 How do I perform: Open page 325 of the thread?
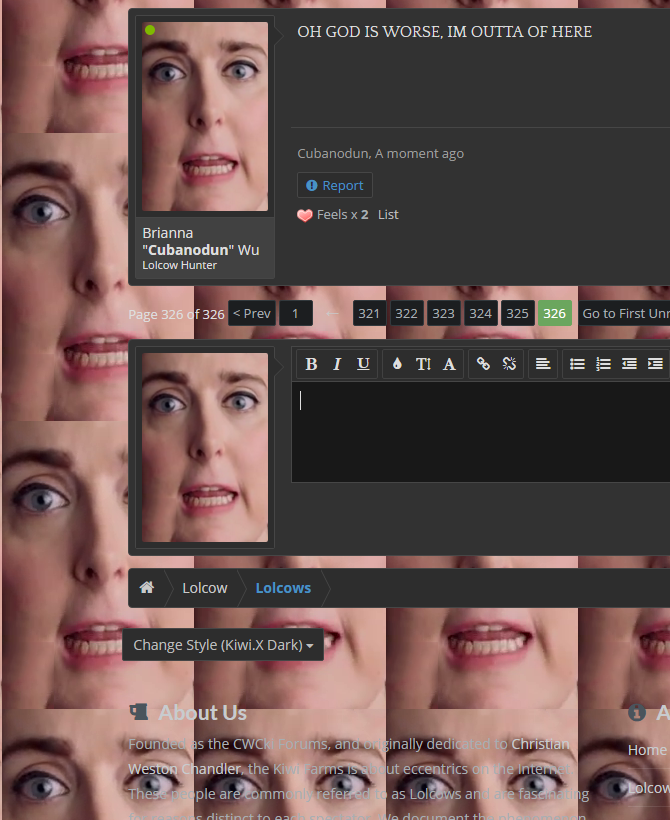click(518, 313)
